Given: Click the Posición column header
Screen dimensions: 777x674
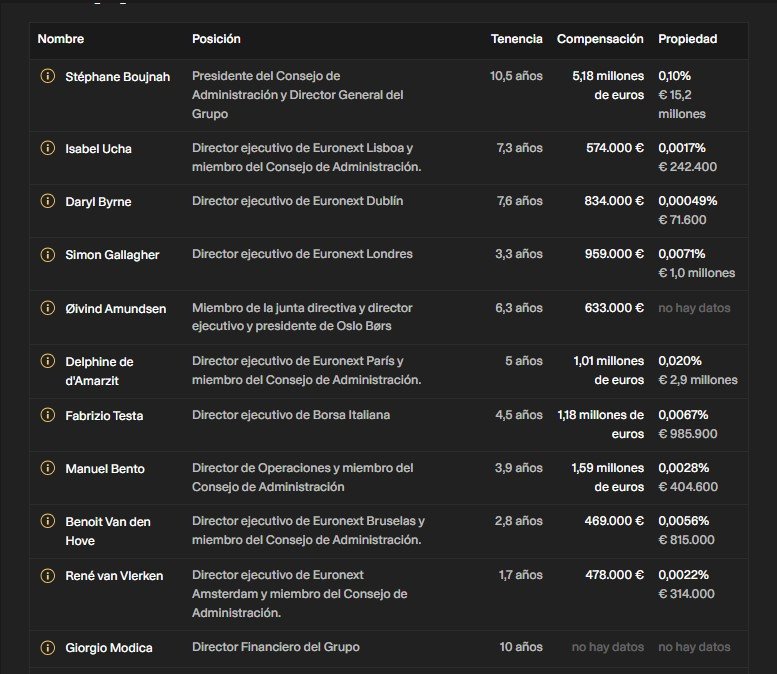Looking at the screenshot, I should [216, 39].
